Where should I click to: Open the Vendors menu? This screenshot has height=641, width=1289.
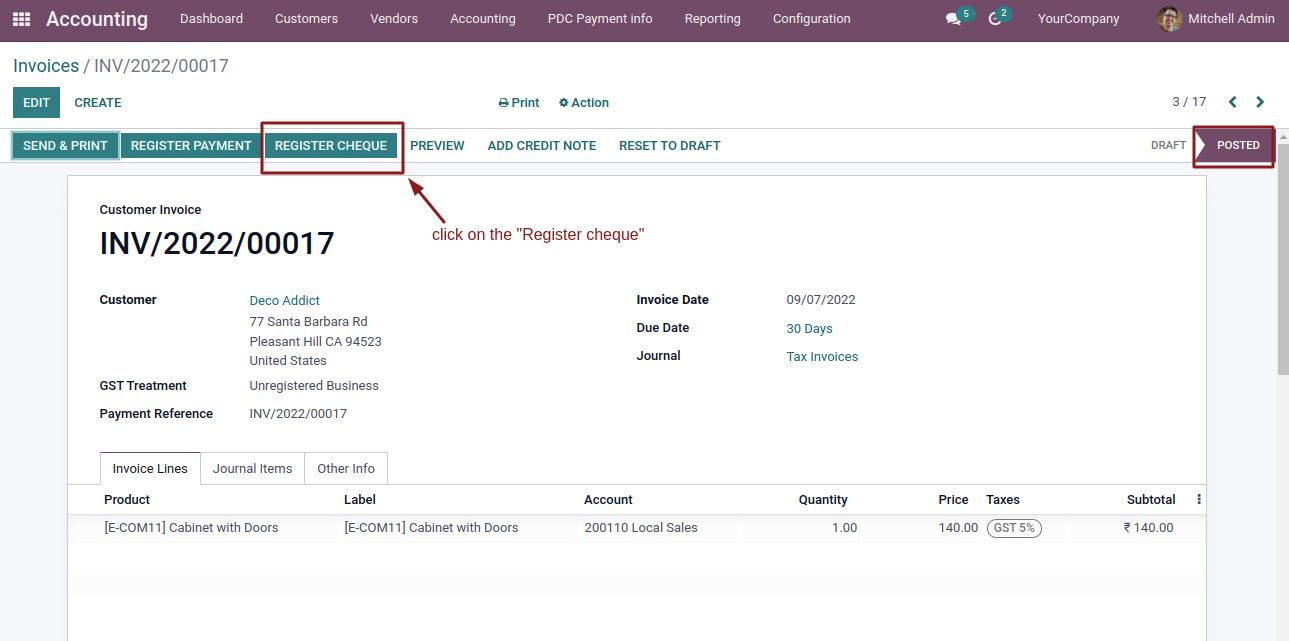tap(394, 19)
